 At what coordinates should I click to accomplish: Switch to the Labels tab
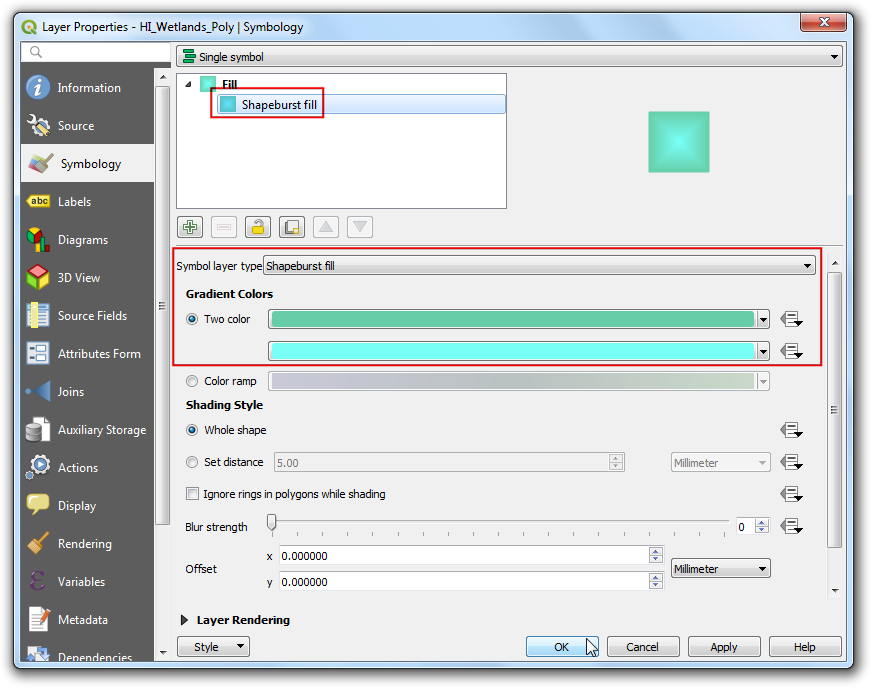(x=74, y=202)
